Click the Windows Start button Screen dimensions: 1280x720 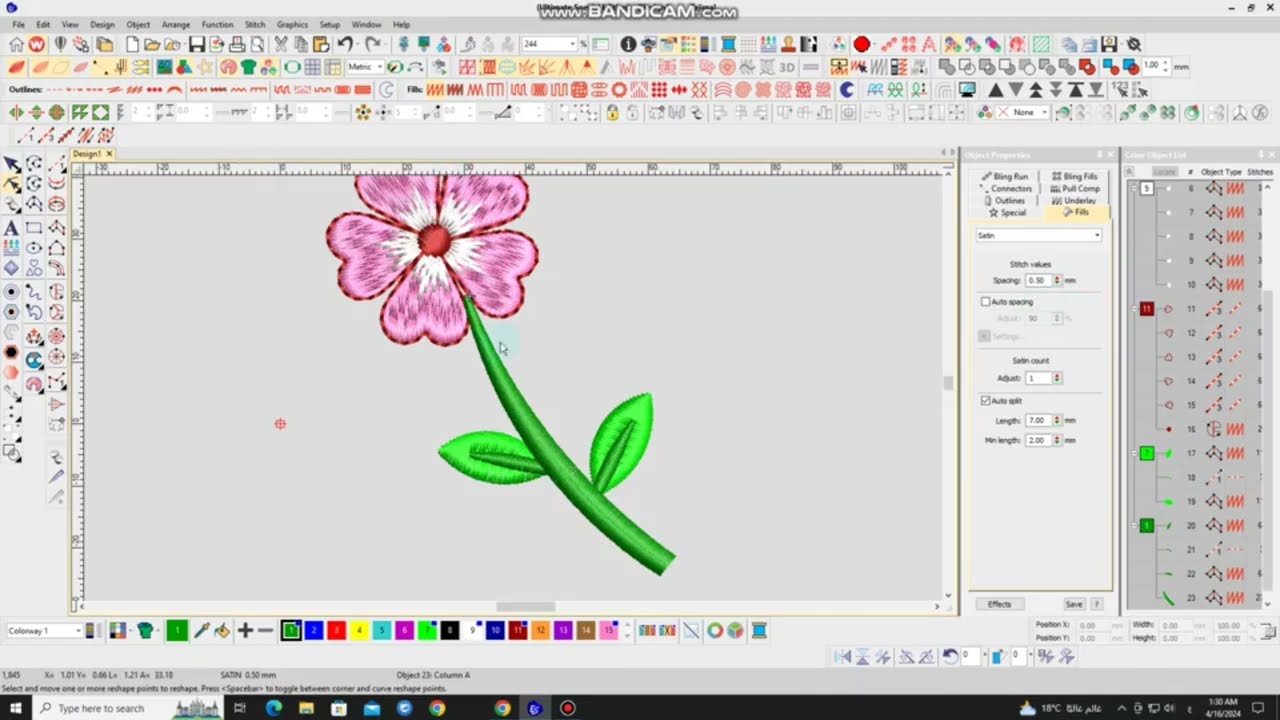[17, 708]
